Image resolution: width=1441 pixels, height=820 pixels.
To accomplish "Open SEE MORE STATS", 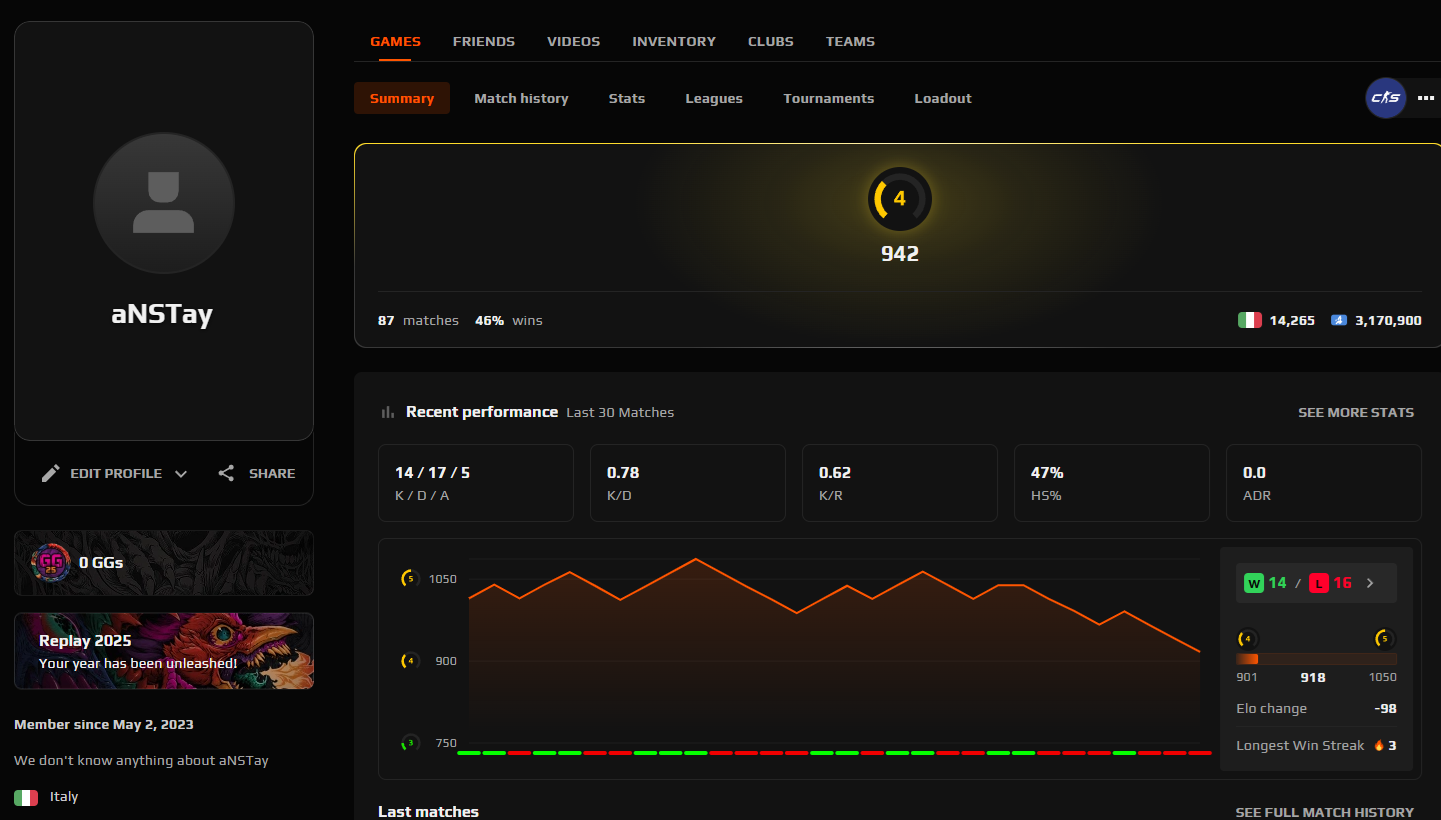I will pos(1356,412).
